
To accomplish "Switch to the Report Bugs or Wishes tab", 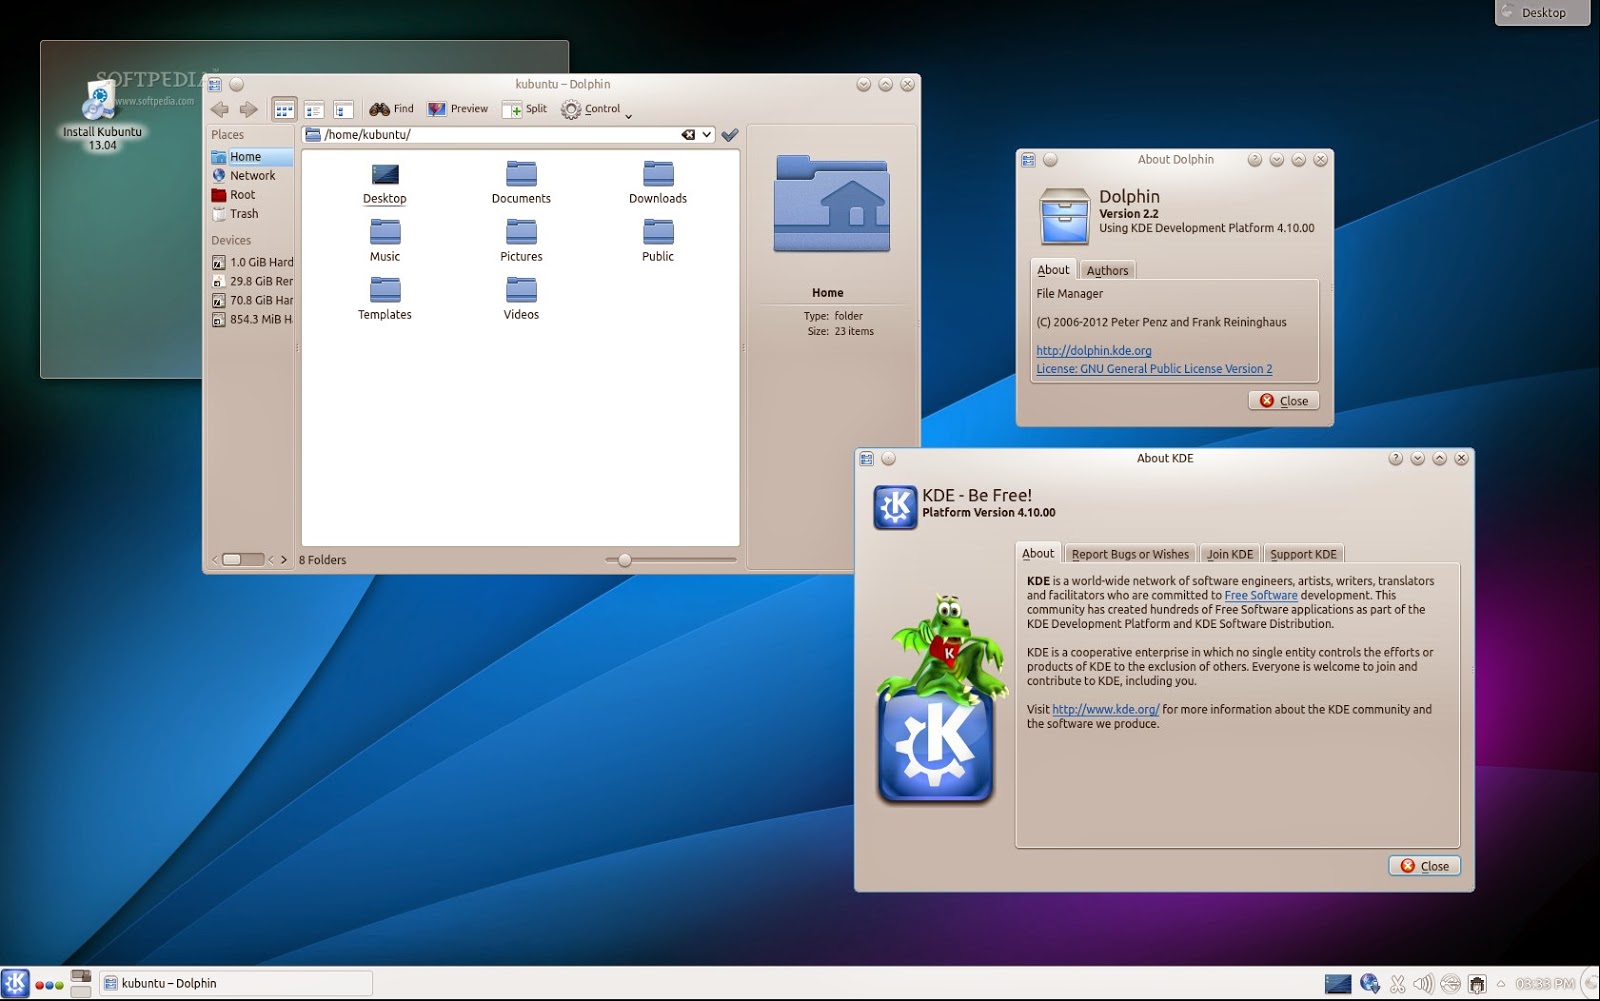I will coord(1130,554).
